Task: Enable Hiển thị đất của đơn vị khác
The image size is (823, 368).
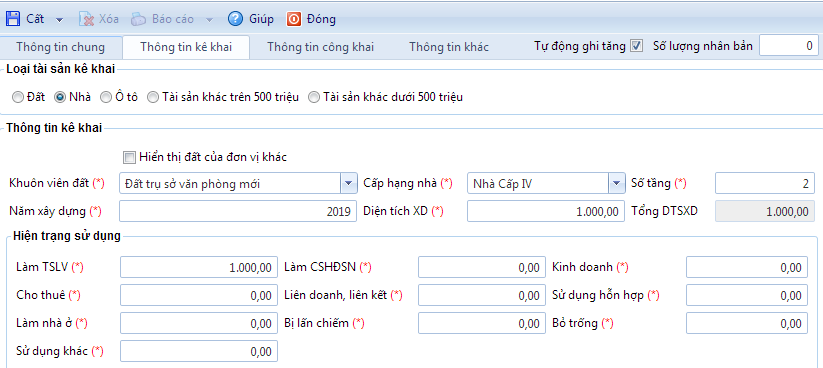Action: coord(129,157)
